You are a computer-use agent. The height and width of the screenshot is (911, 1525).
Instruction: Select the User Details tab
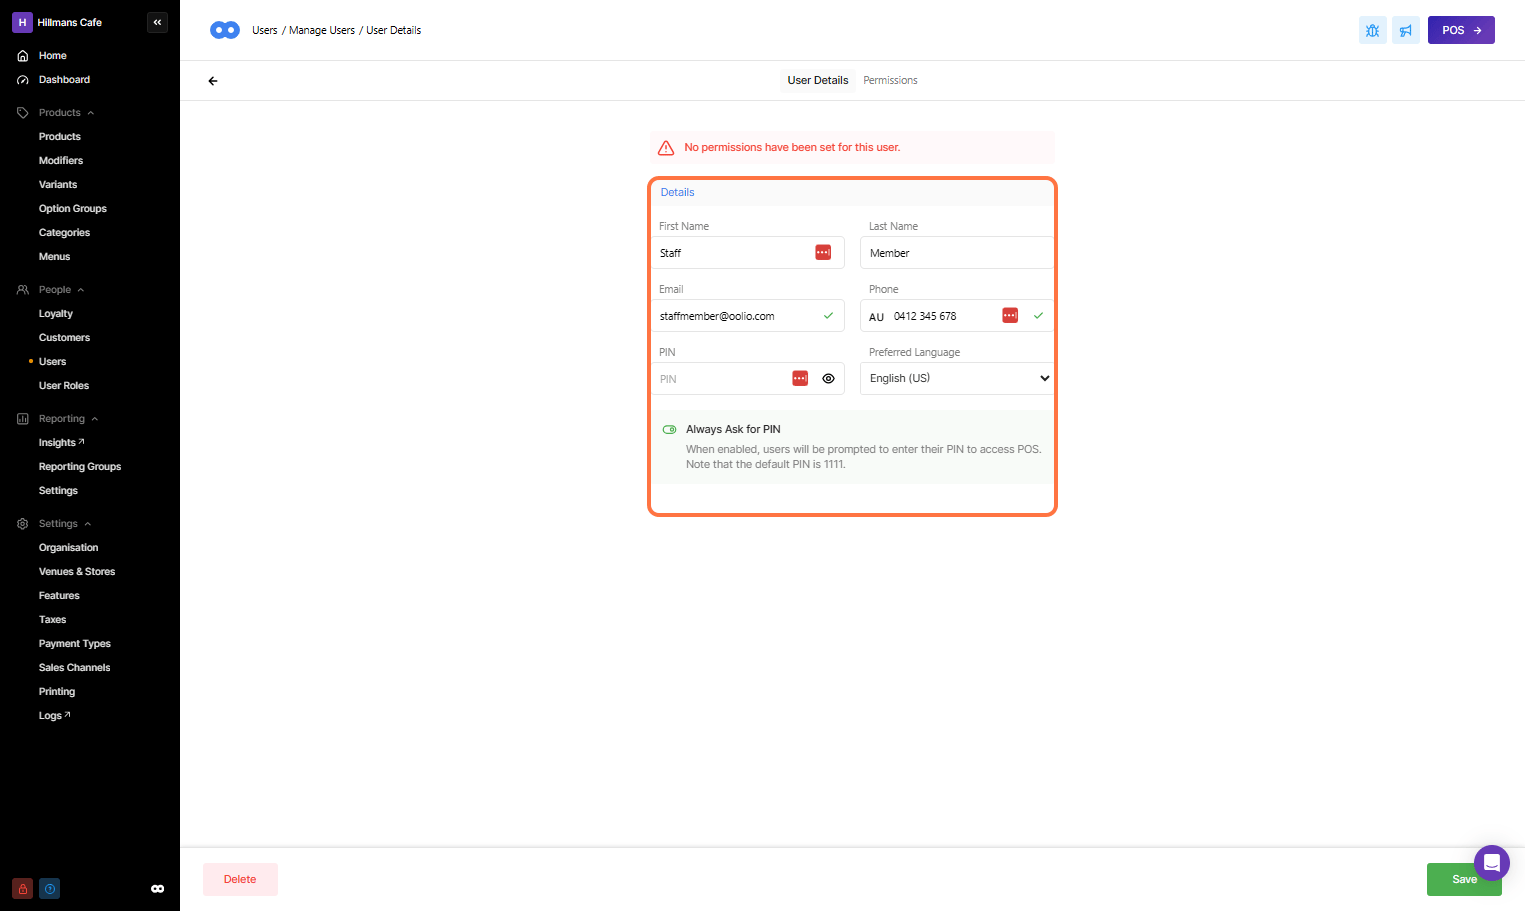(x=817, y=80)
